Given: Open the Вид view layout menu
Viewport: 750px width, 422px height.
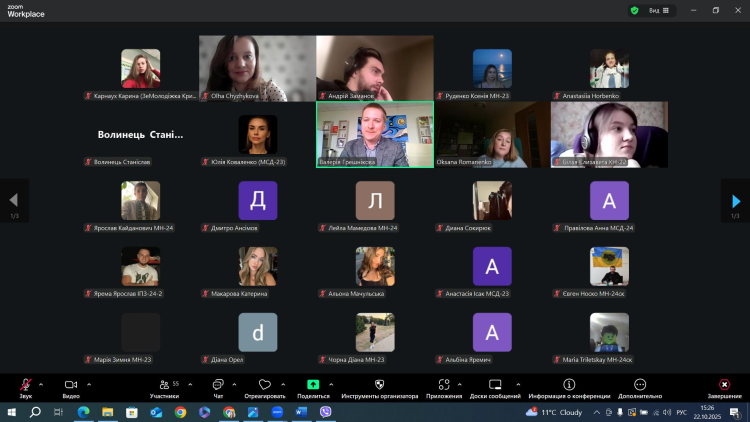Looking at the screenshot, I should [658, 10].
